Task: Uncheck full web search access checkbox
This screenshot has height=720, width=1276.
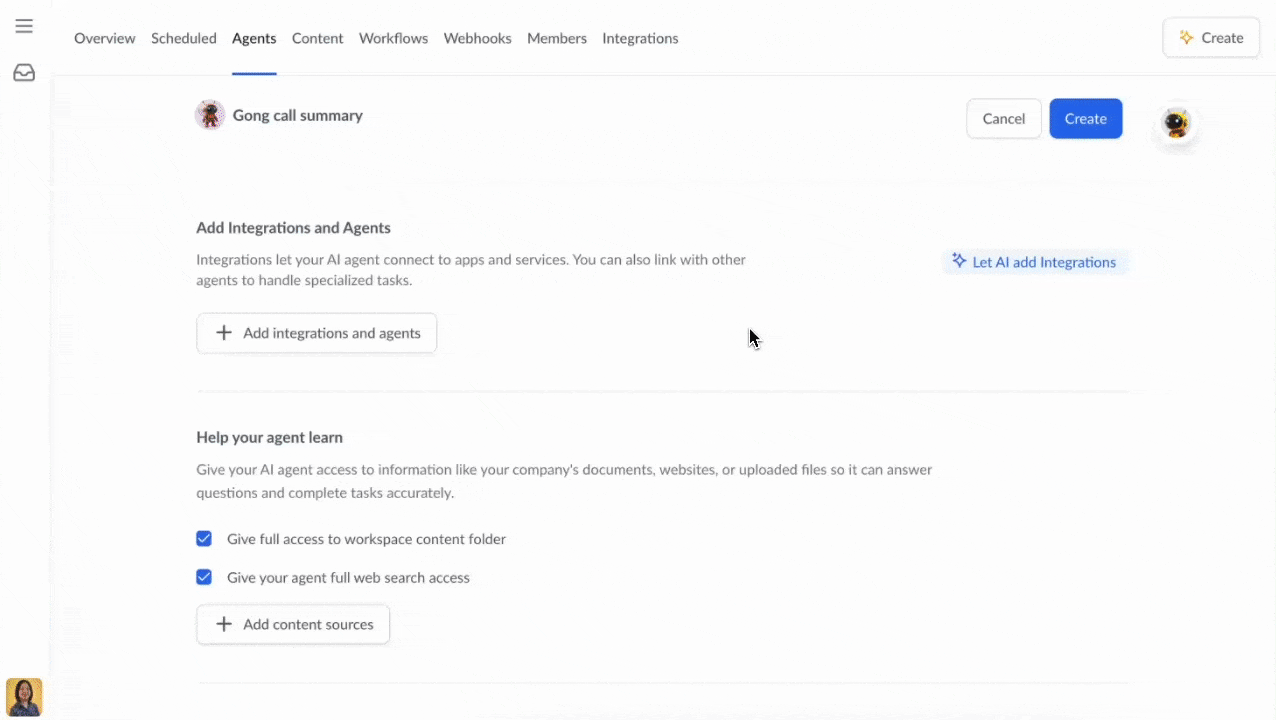Action: [204, 577]
